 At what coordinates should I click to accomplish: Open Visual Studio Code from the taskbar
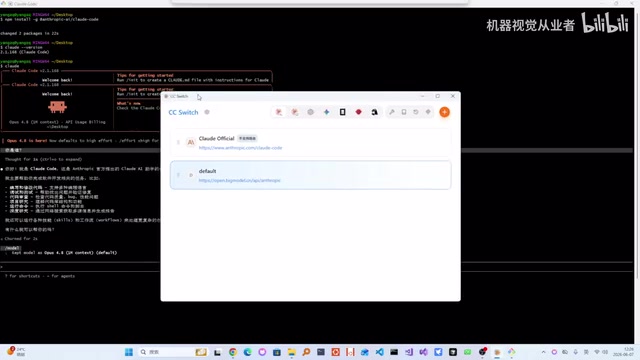tap(380, 352)
